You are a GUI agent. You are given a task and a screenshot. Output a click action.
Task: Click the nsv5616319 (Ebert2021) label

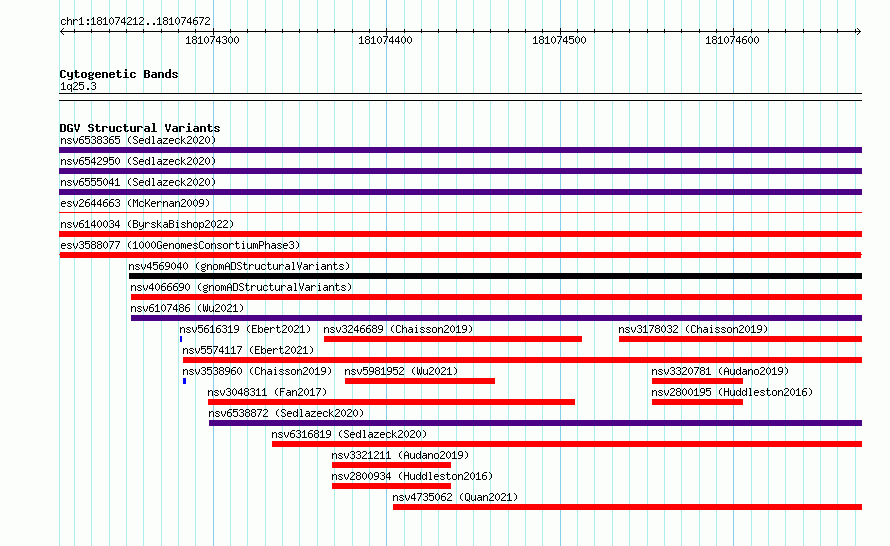click(x=245, y=329)
